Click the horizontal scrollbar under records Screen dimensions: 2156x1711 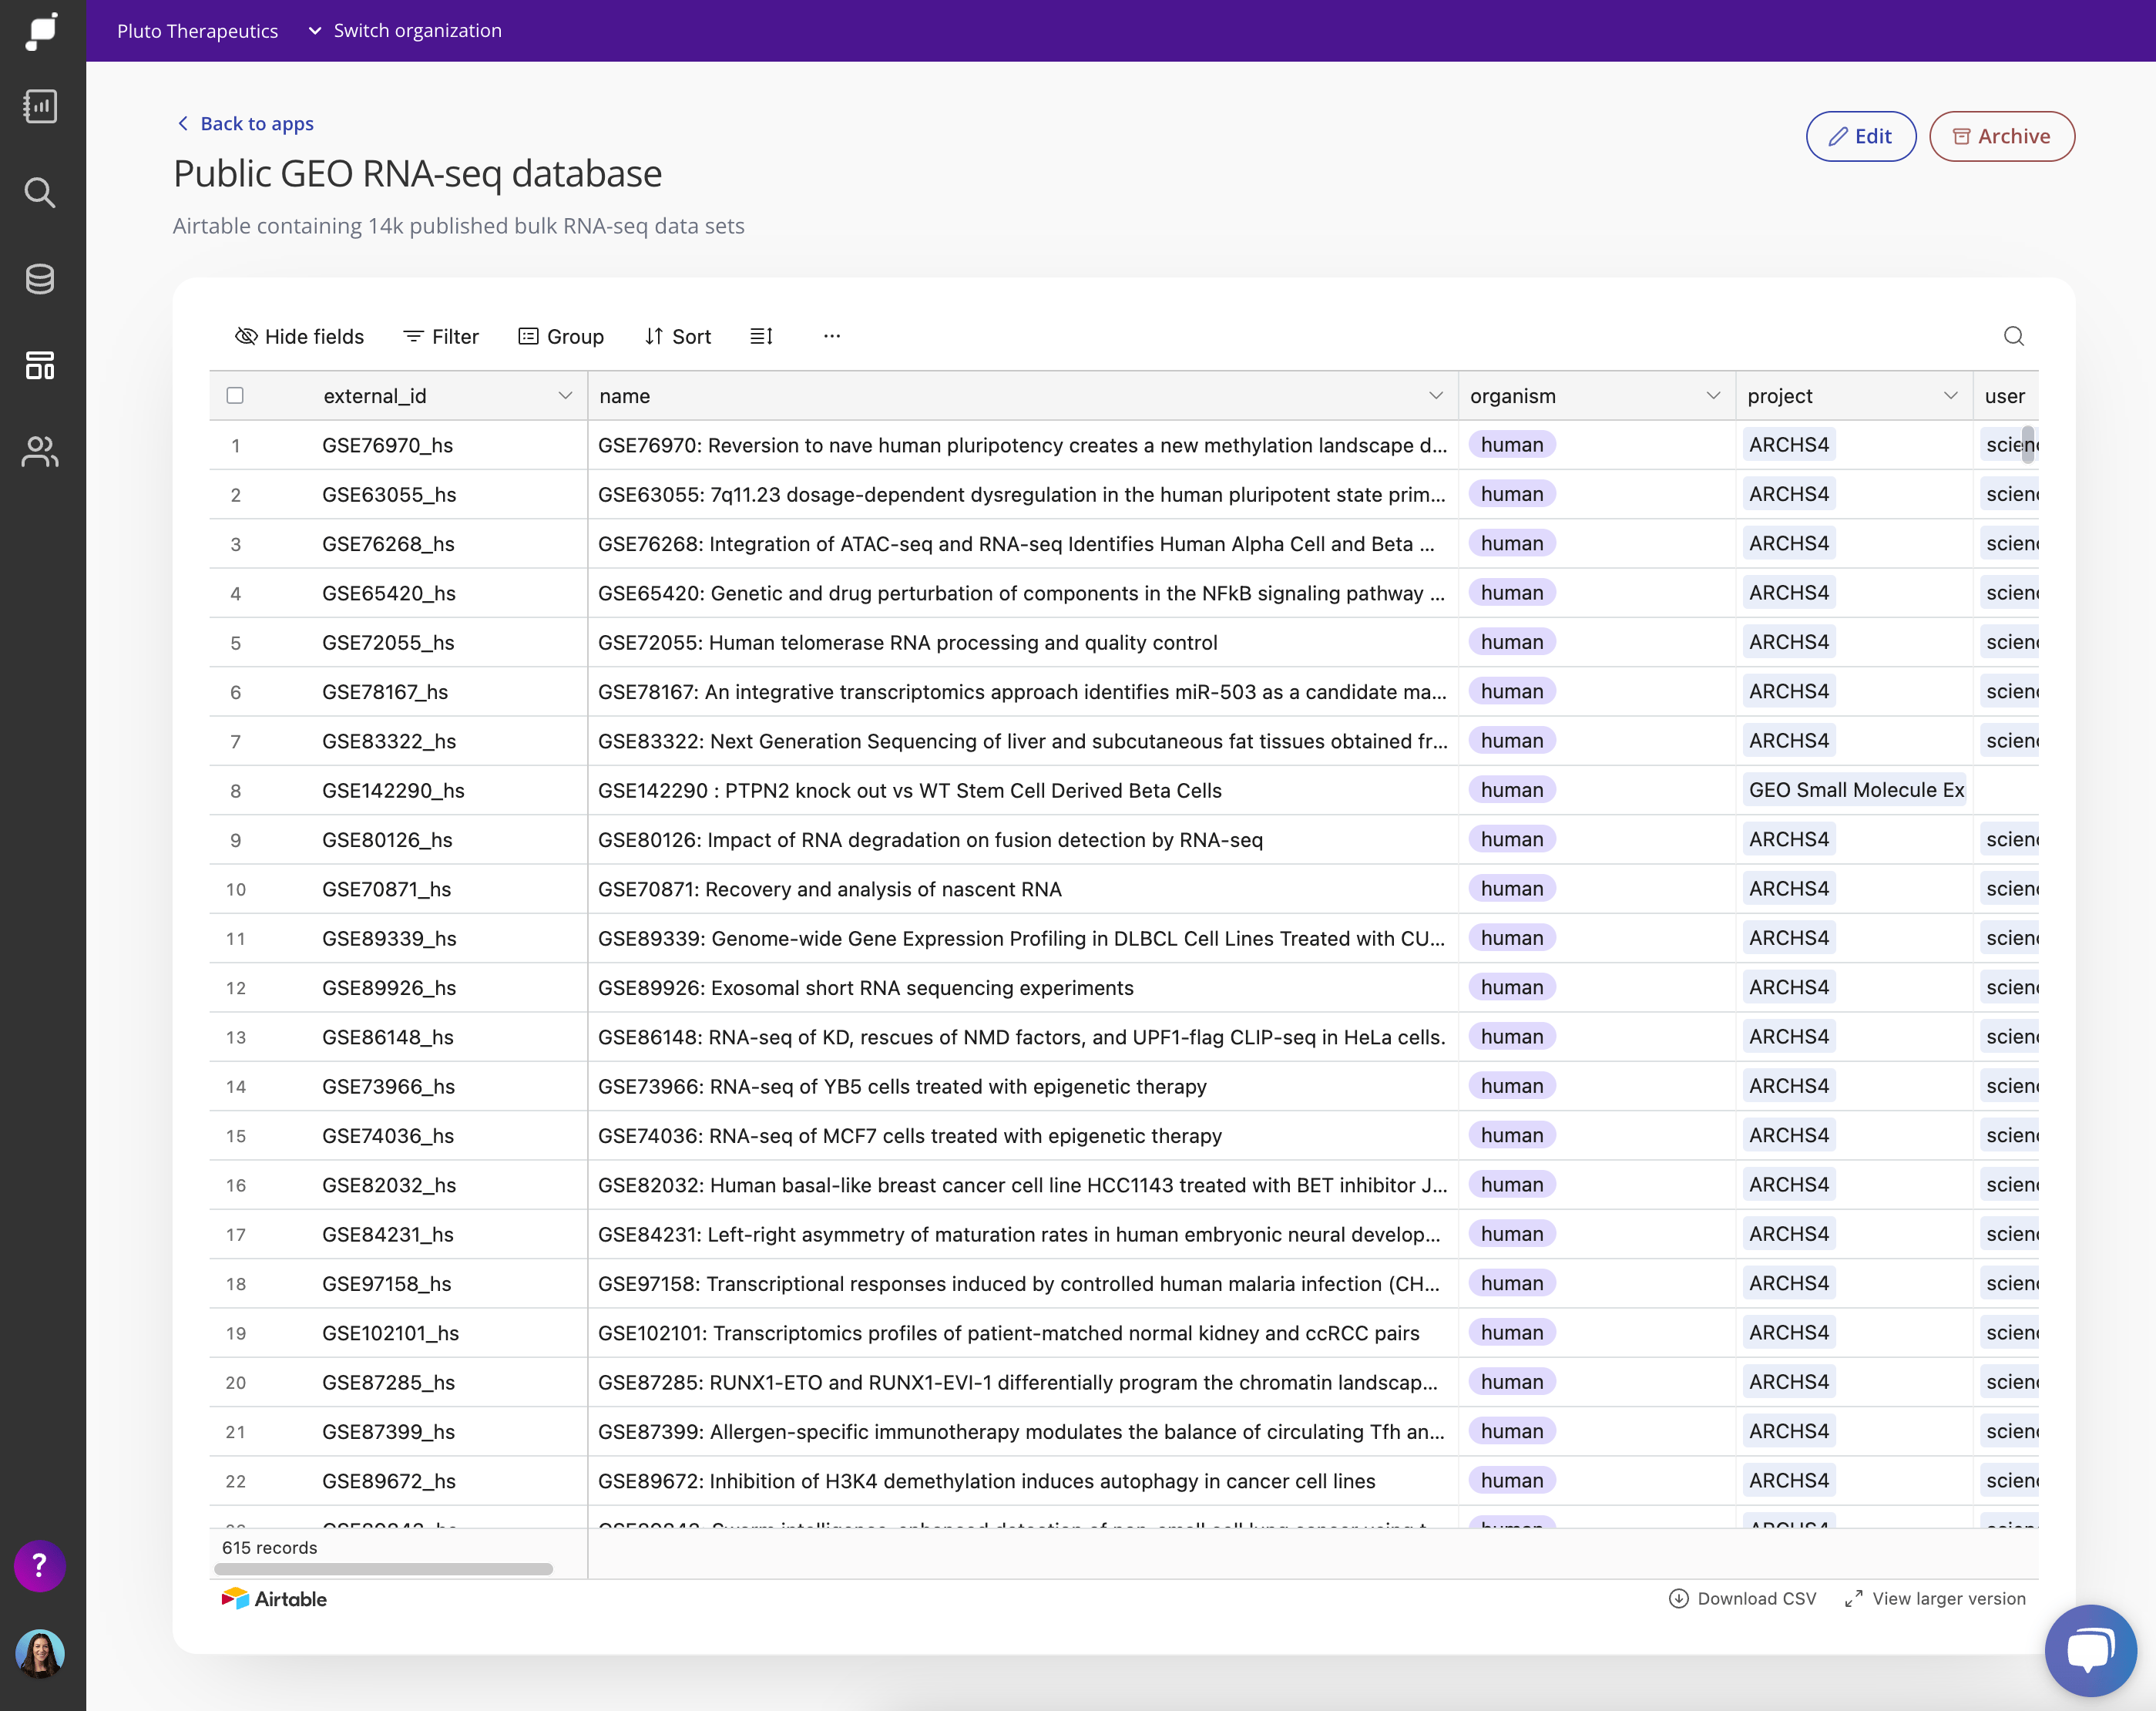click(383, 1569)
